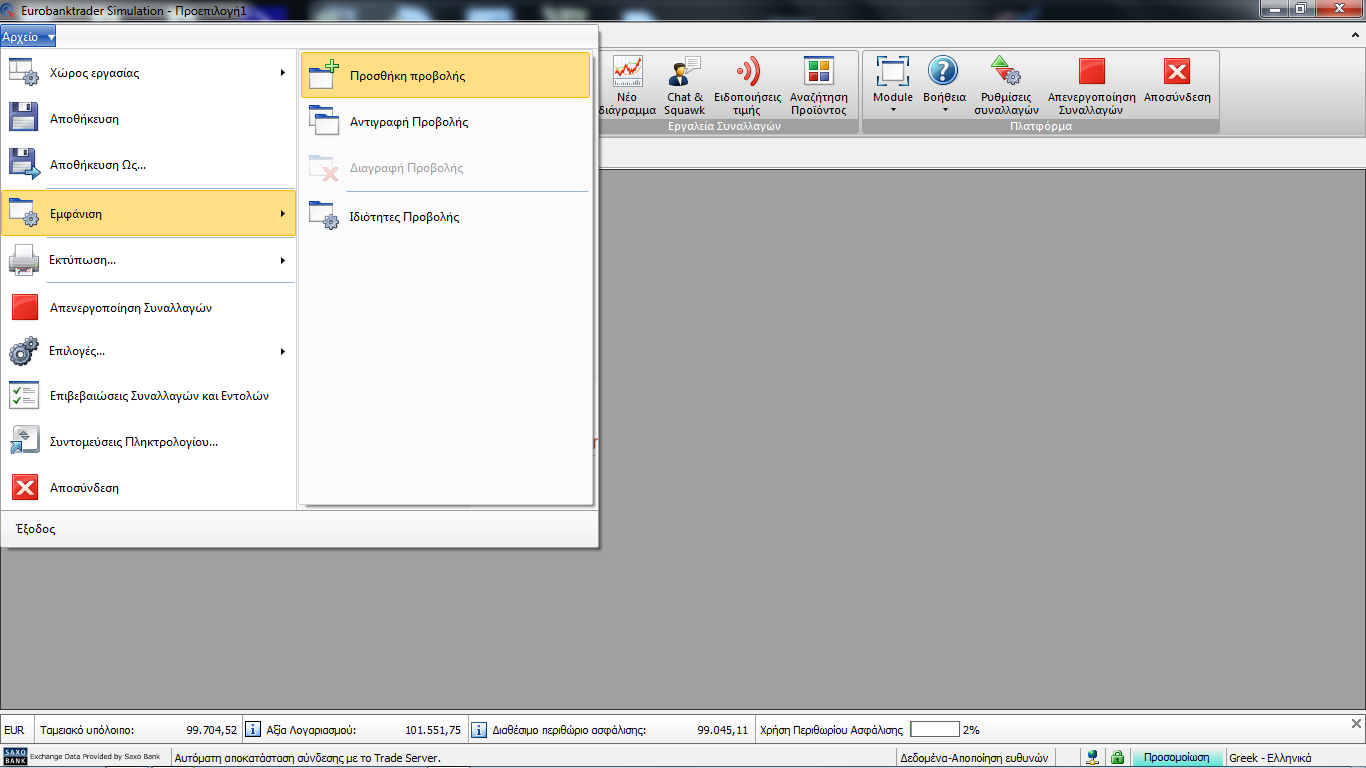Open the Module dropdown in the ribbon
The image size is (1366, 768).
[x=893, y=86]
